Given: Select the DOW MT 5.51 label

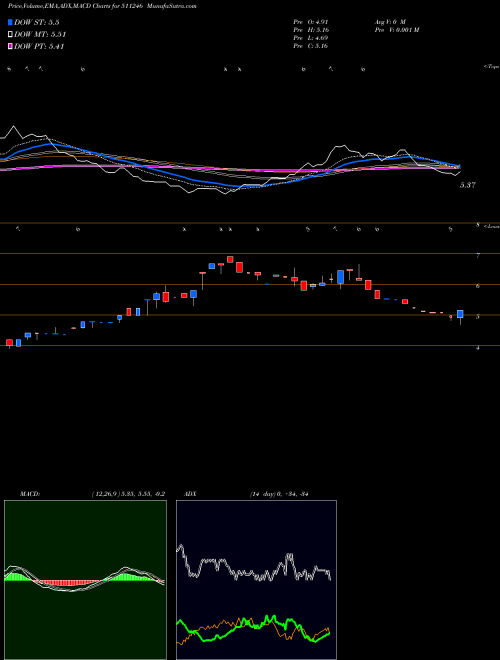Looking at the screenshot, I should (x=40, y=35).
